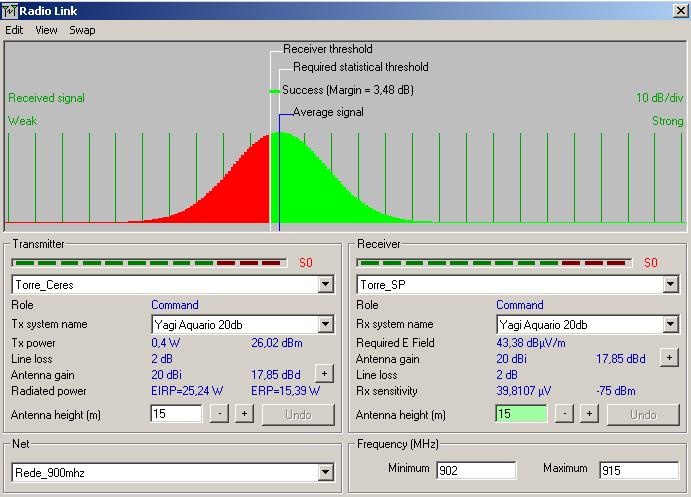Click the Maximum frequency field 915
The height and width of the screenshot is (497, 691).
[639, 471]
